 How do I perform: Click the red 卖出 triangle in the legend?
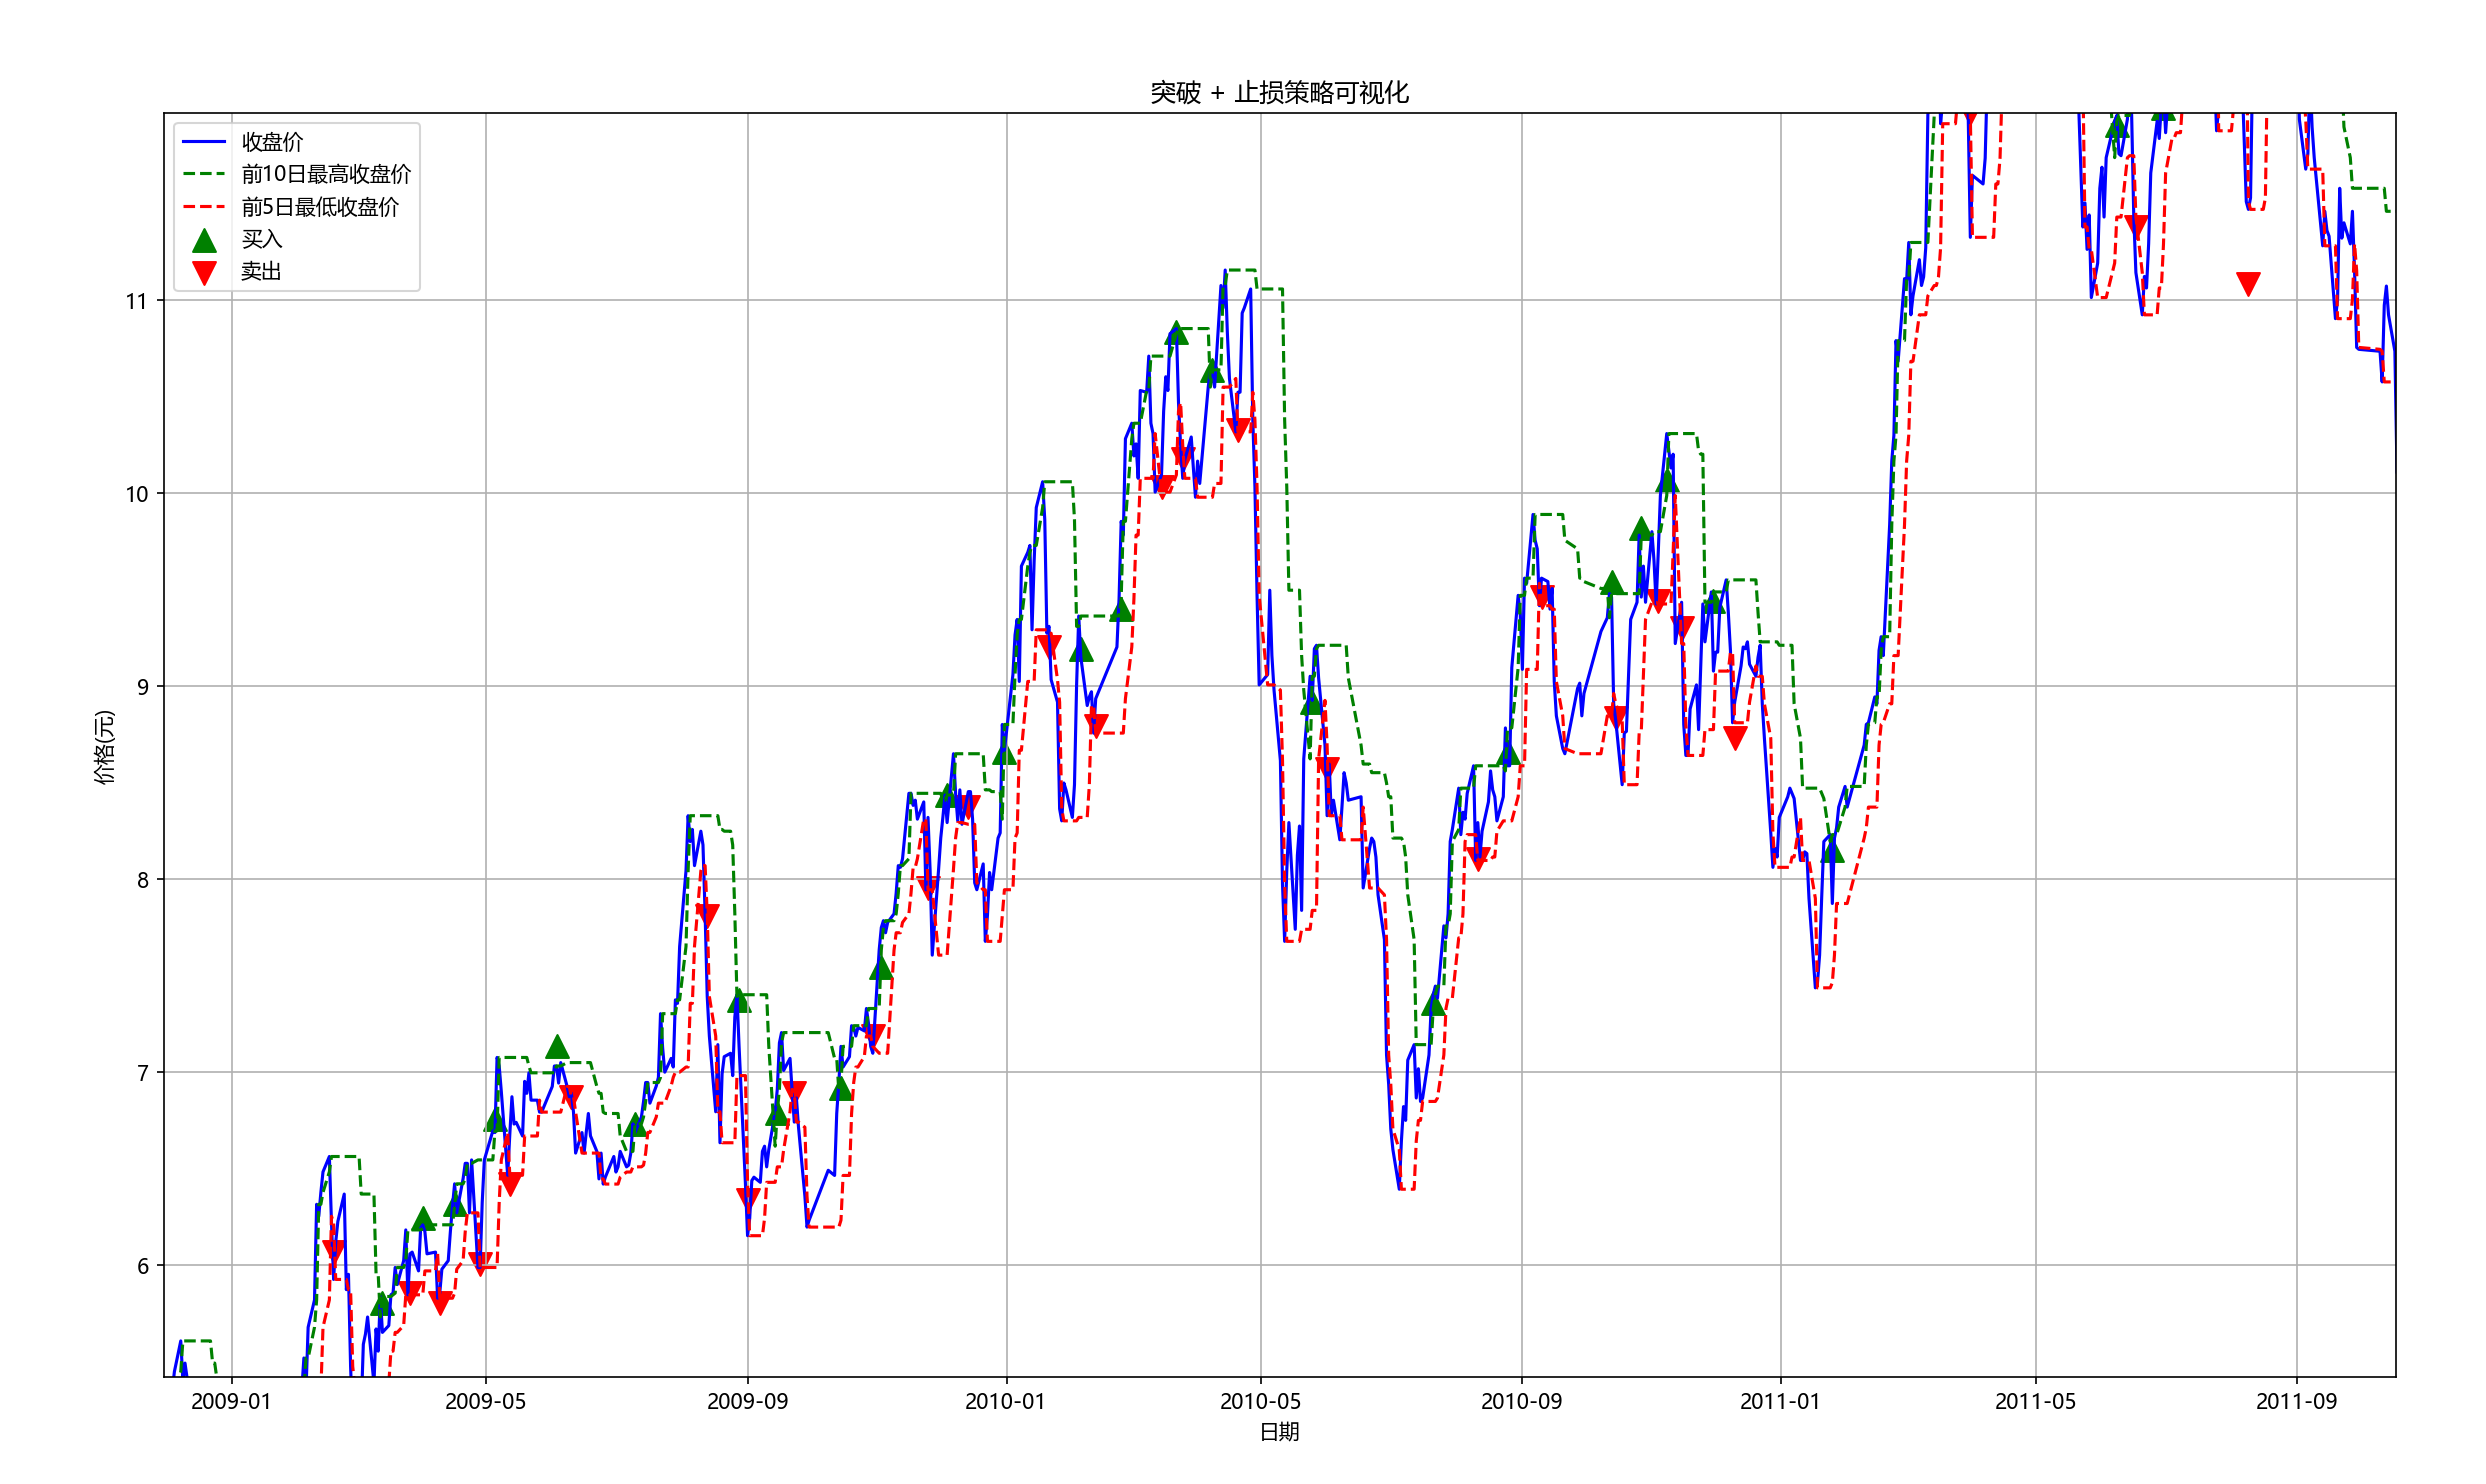pyautogui.click(x=204, y=273)
